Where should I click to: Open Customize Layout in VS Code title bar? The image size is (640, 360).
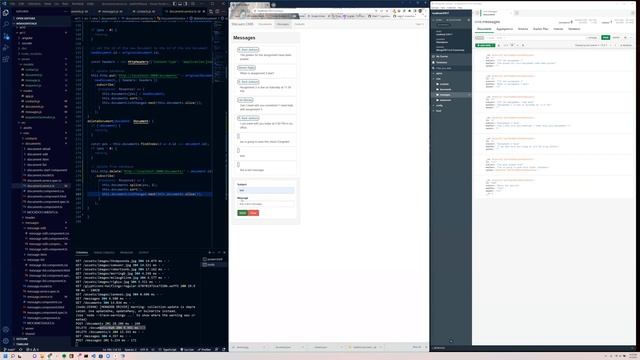pyautogui.click(x=192, y=4)
